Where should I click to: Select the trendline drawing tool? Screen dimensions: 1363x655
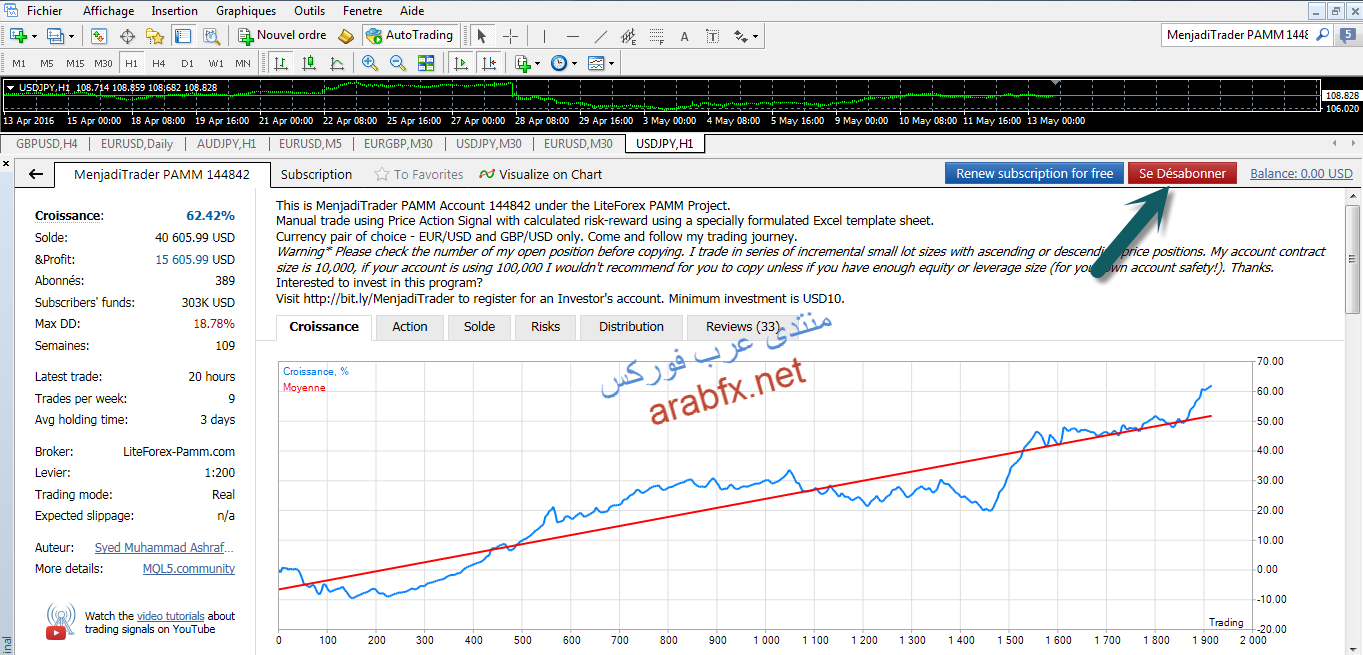tap(600, 36)
